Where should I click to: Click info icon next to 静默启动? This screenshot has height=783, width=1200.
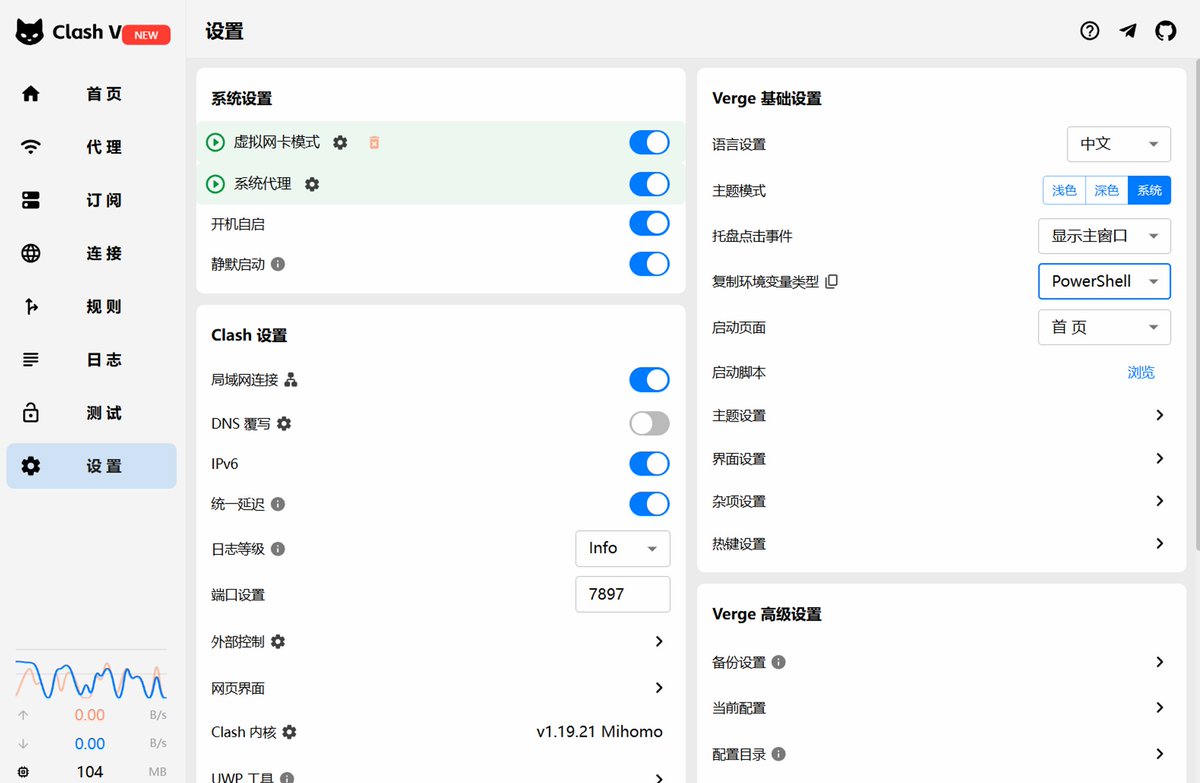point(278,264)
